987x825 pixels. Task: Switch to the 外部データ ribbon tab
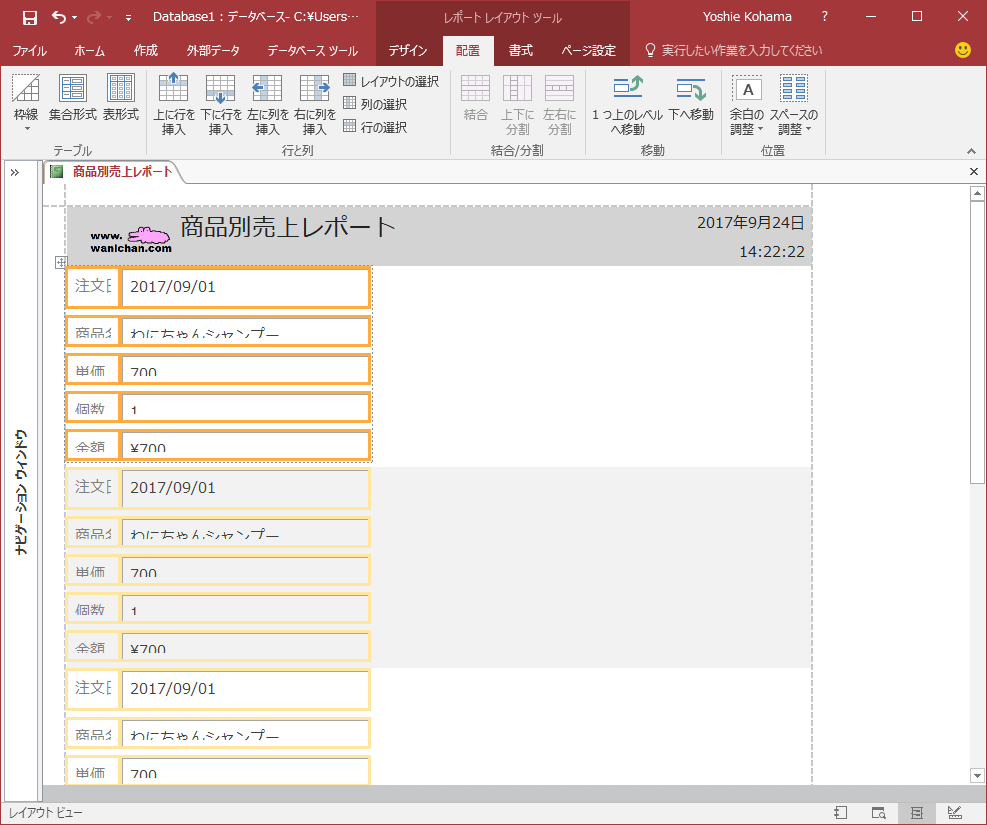coord(213,50)
